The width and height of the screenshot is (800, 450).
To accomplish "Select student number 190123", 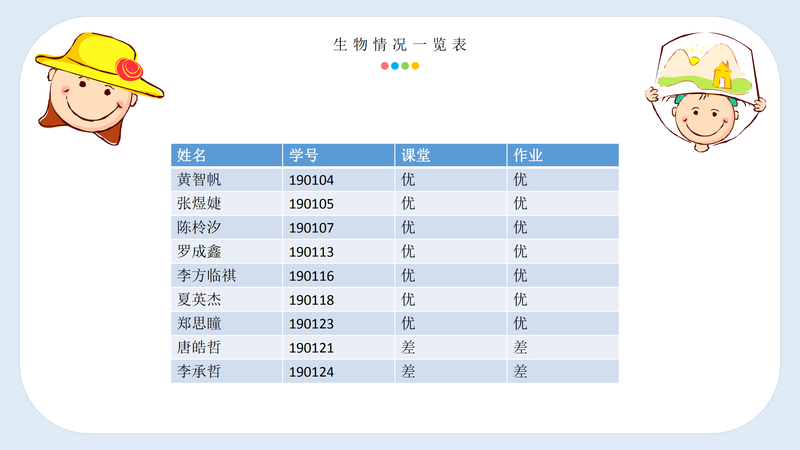I will click(x=311, y=324).
